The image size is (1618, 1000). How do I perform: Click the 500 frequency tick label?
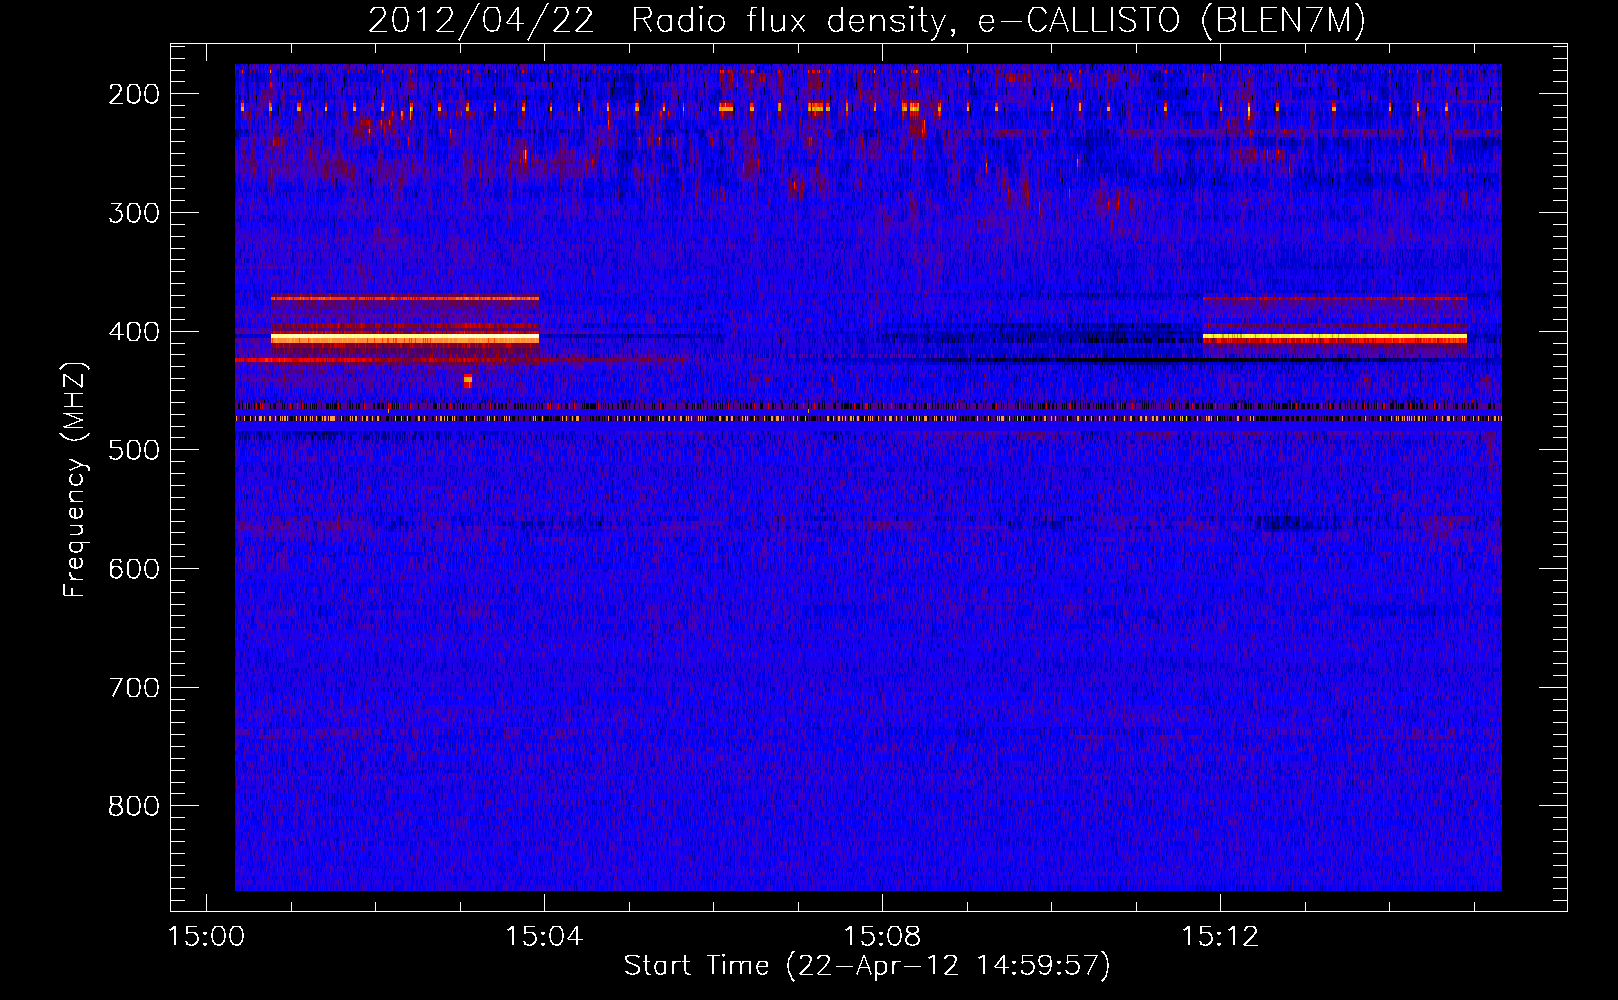(x=134, y=450)
